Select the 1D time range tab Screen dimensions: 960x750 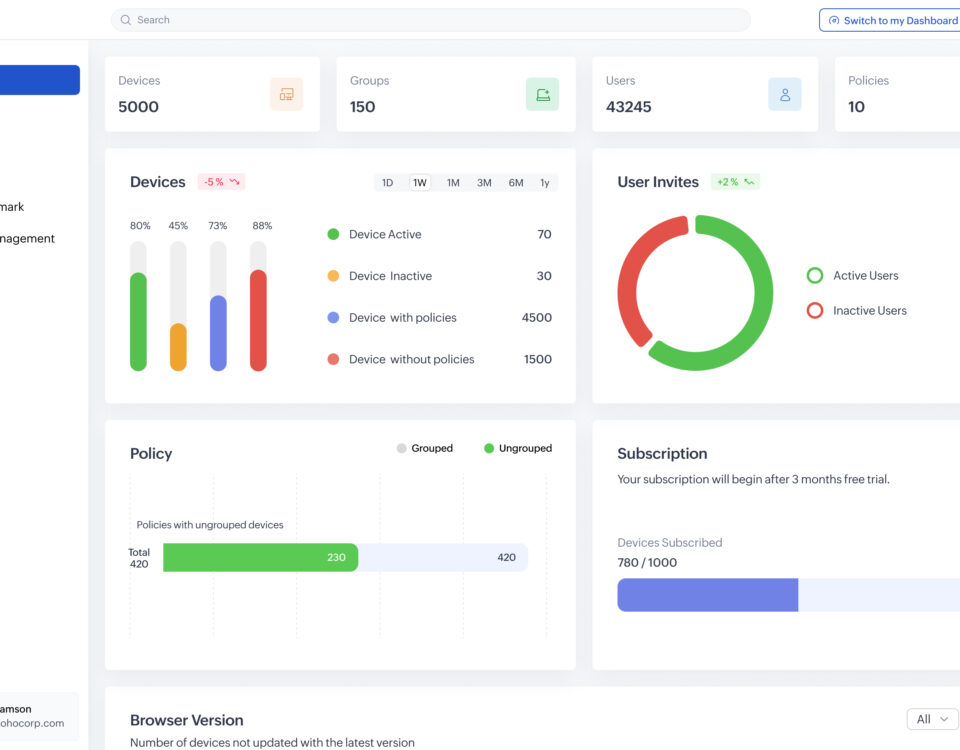coord(387,183)
